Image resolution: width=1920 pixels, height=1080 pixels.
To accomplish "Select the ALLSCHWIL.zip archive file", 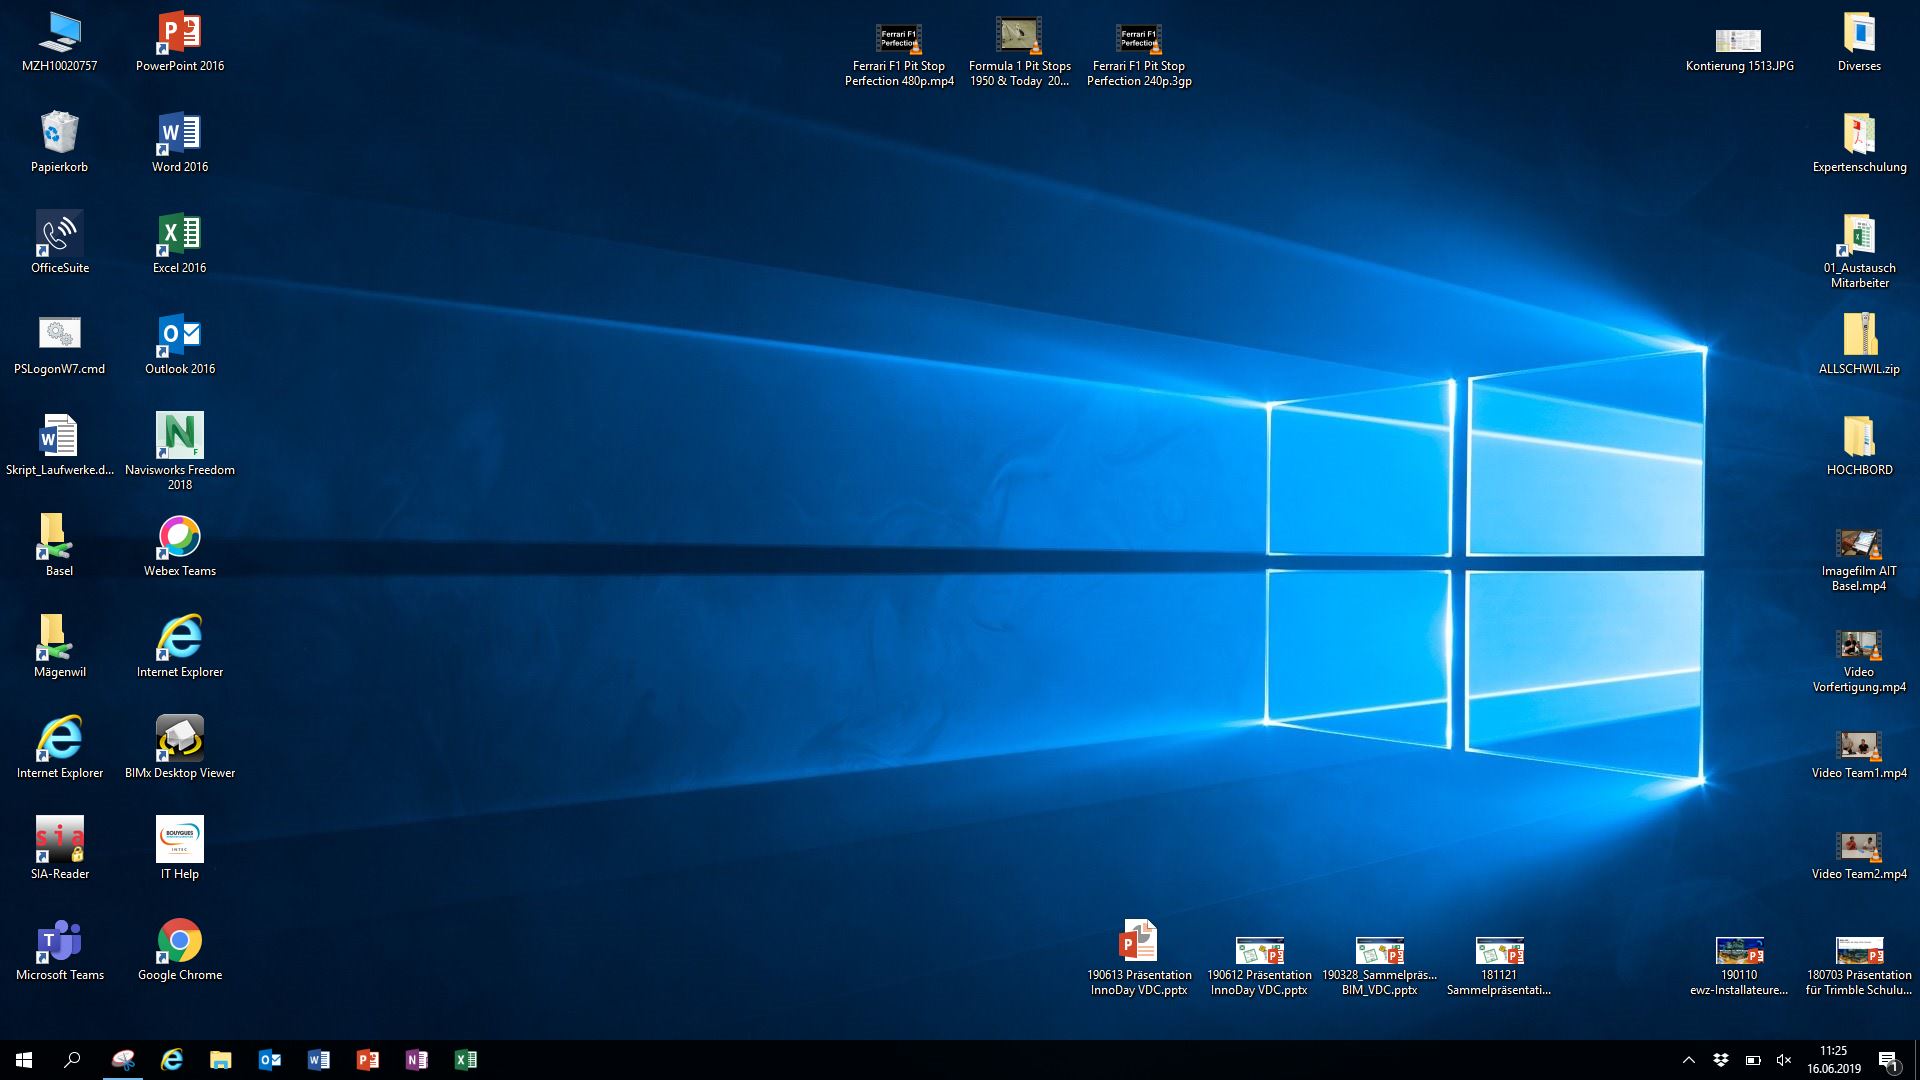I will (x=1859, y=337).
